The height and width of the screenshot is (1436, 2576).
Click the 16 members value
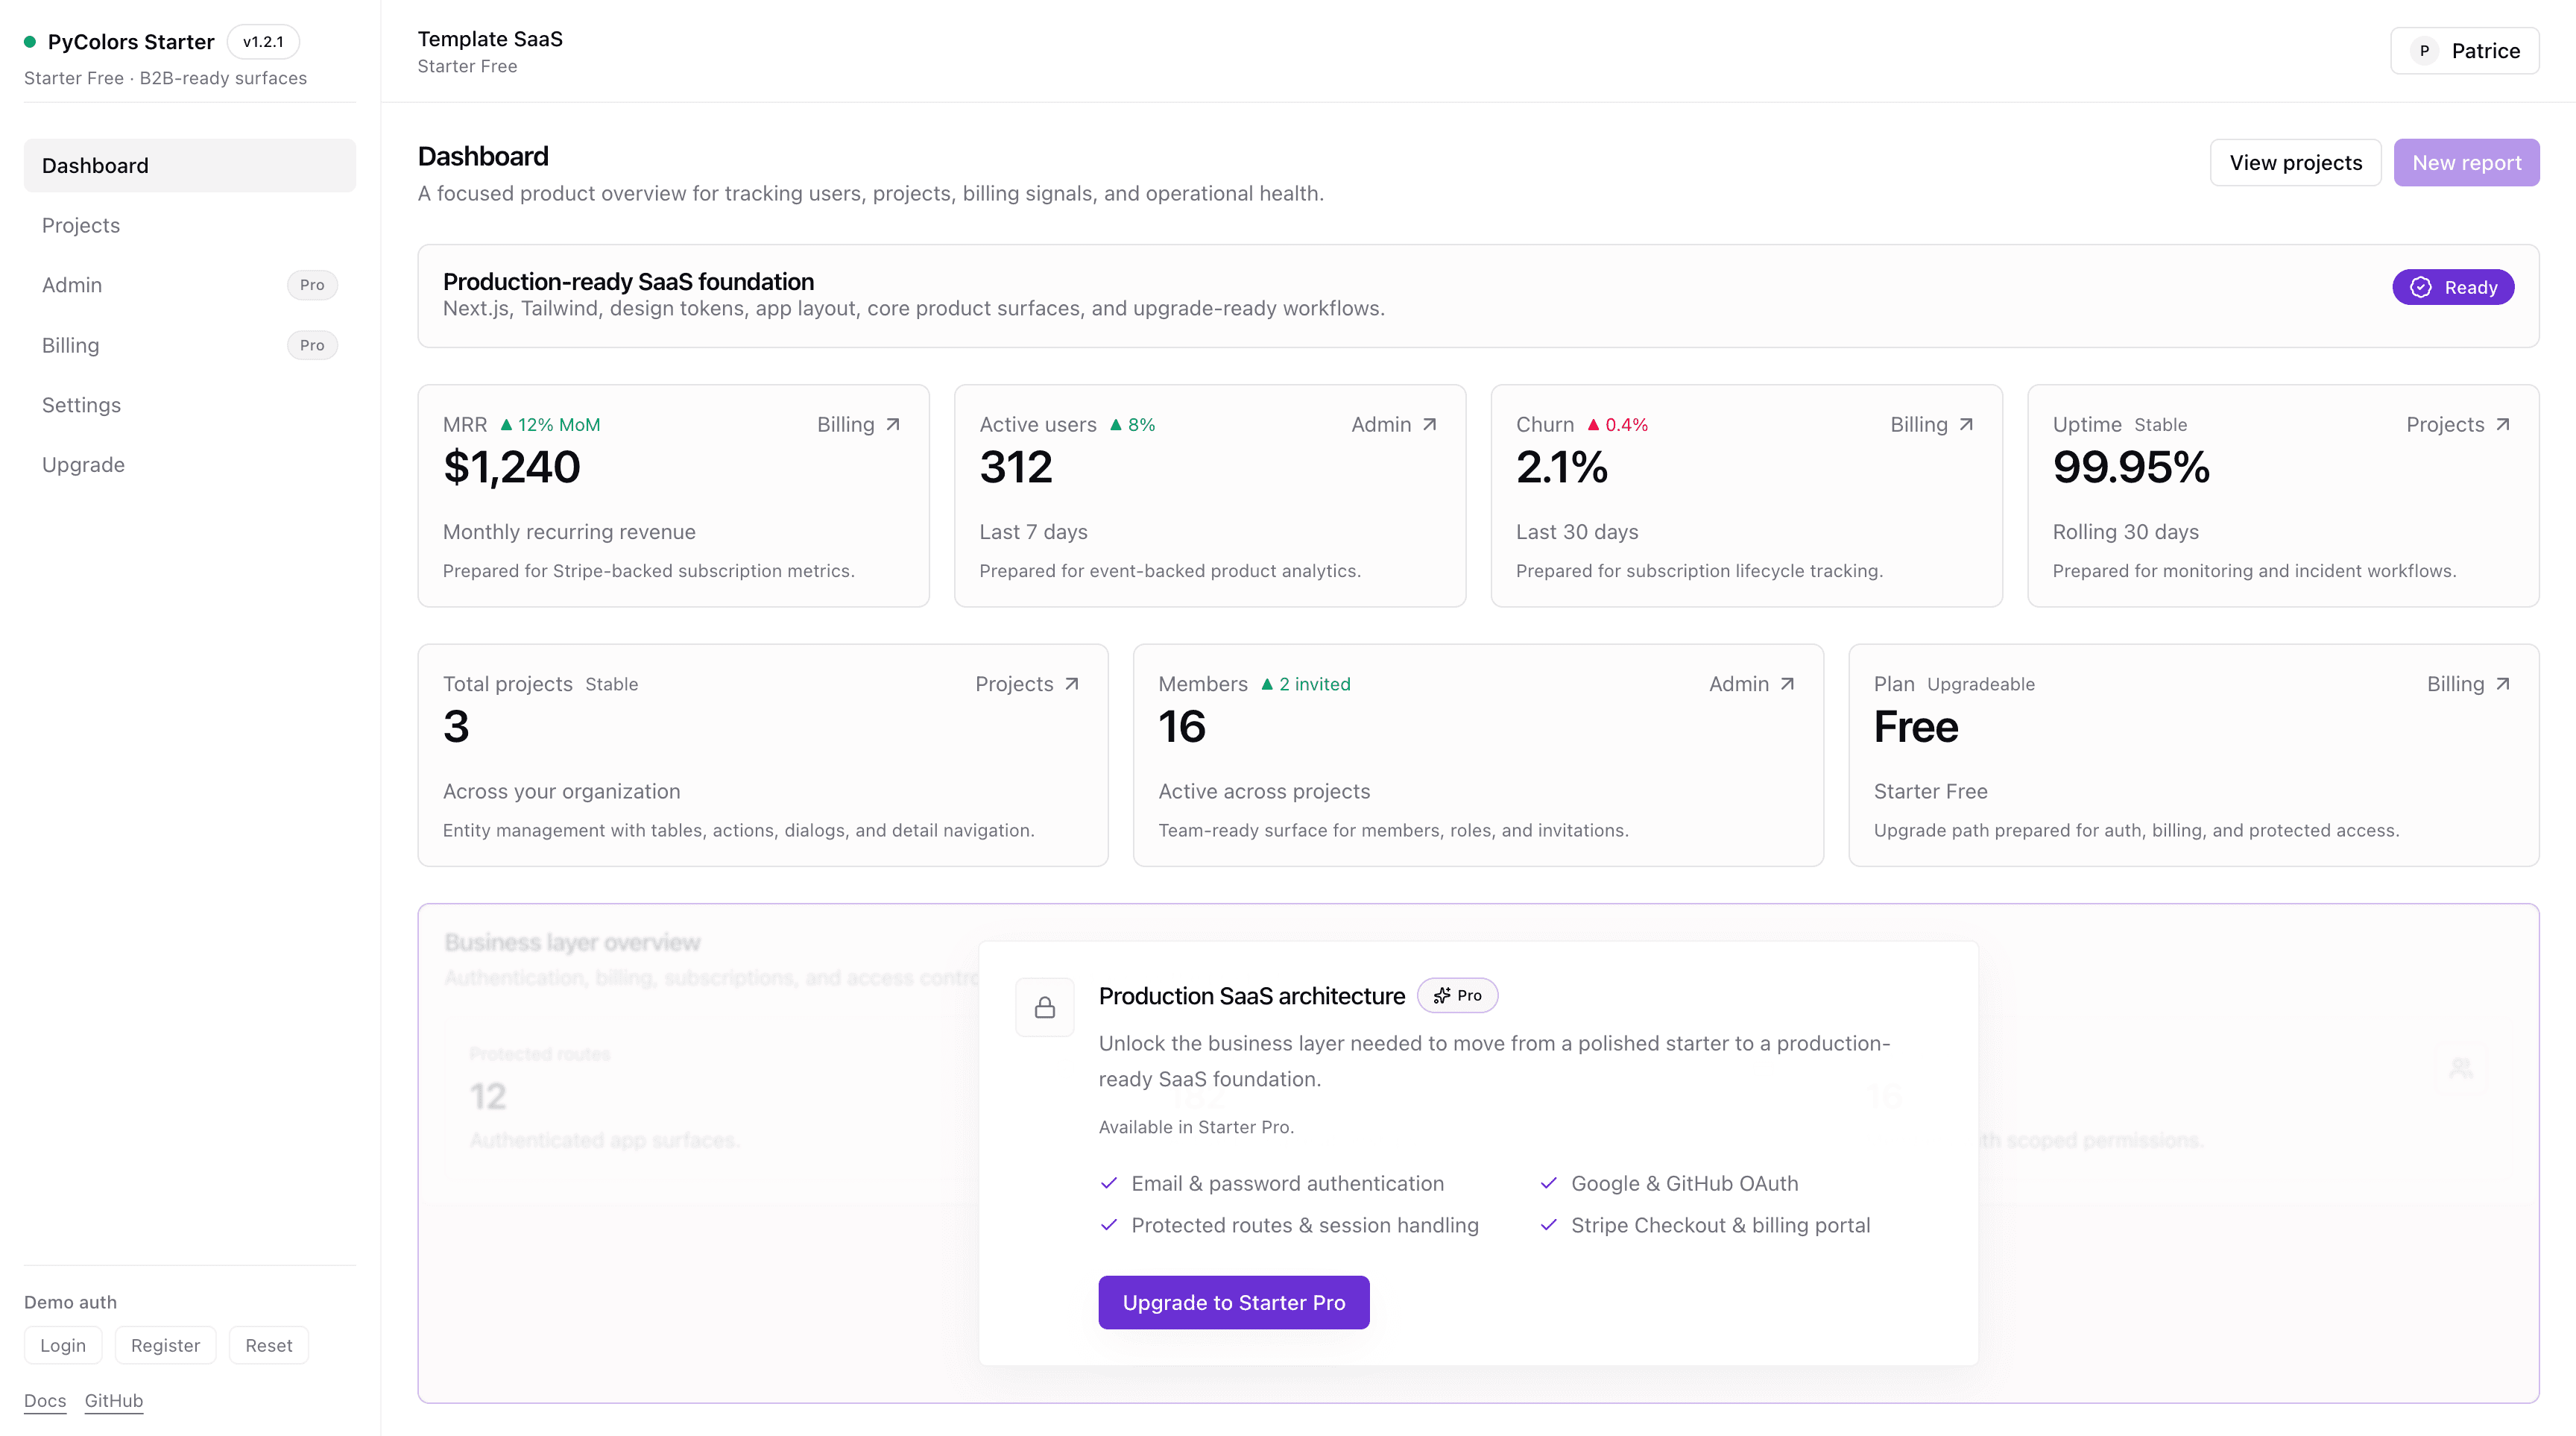pos(1182,727)
